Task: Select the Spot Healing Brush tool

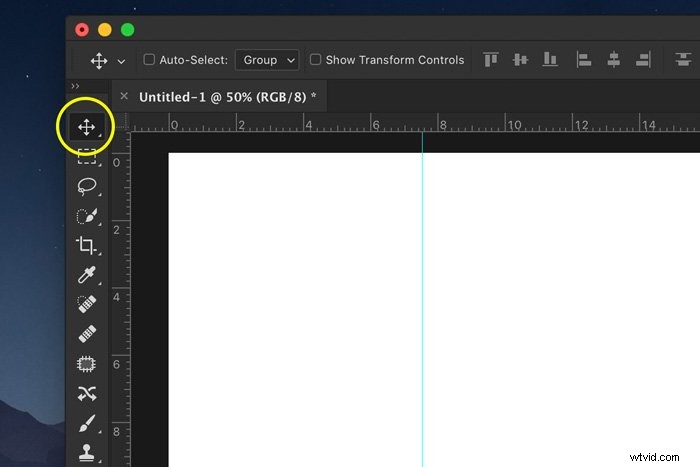Action: [x=87, y=304]
